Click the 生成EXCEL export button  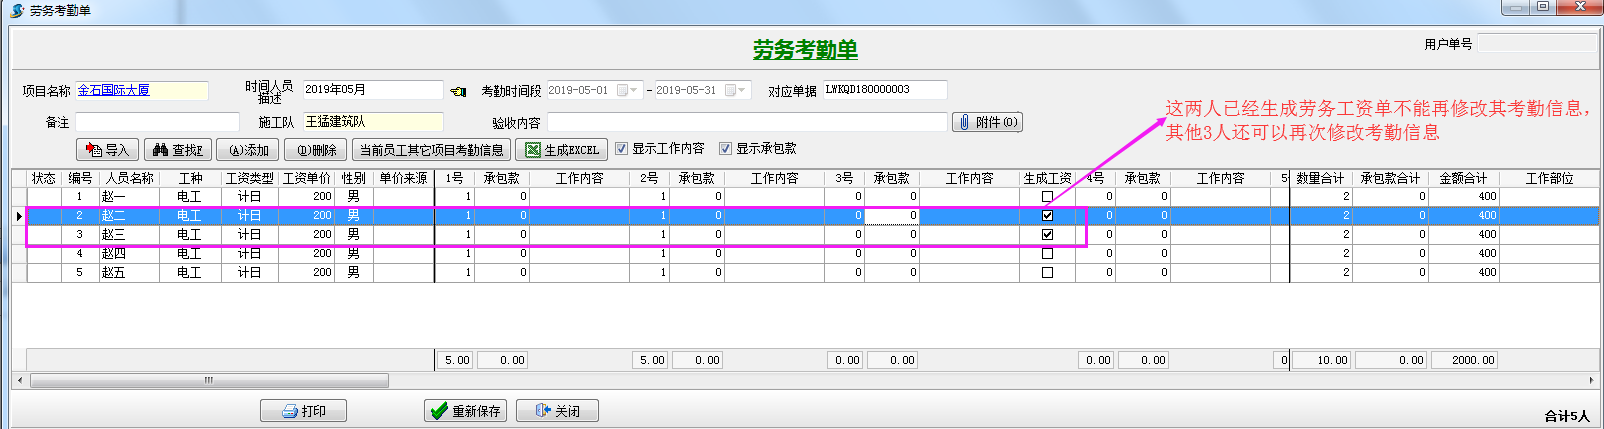pyautogui.click(x=561, y=150)
